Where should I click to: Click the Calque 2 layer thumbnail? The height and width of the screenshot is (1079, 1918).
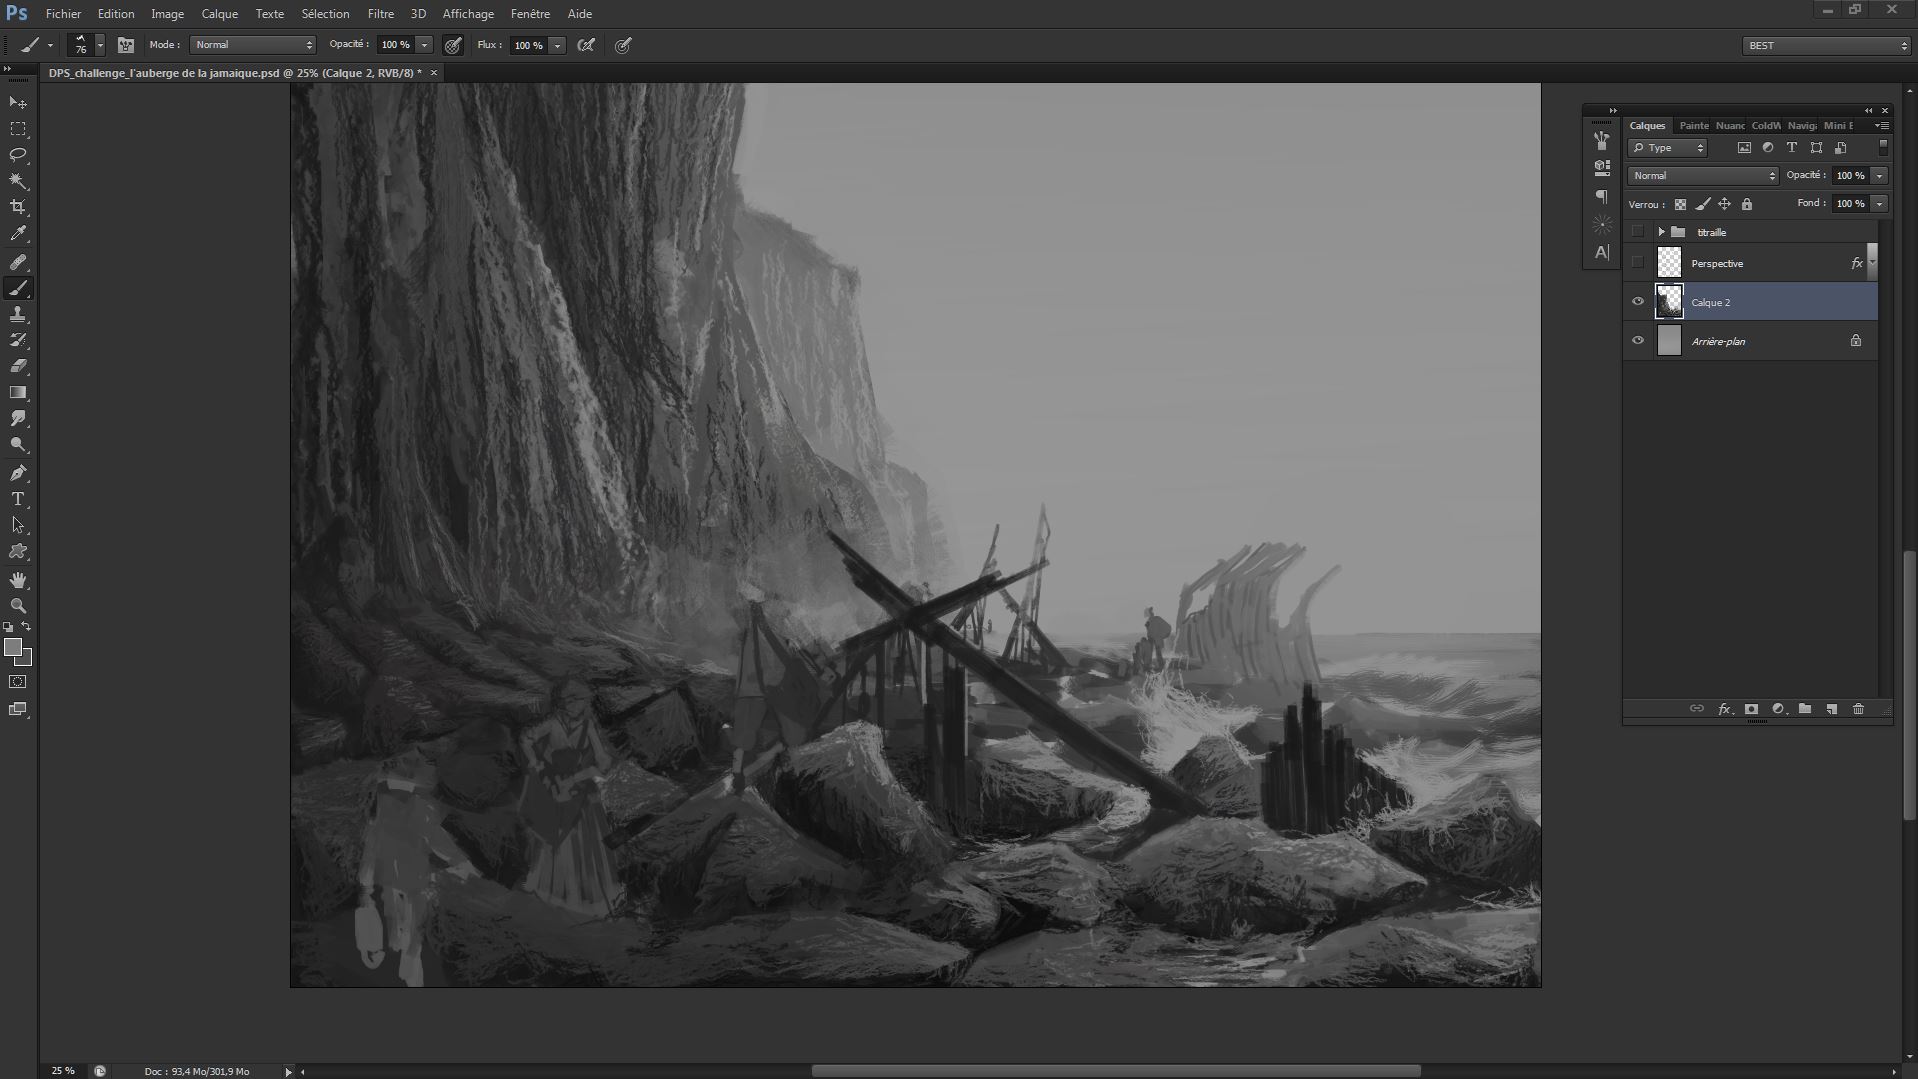pyautogui.click(x=1669, y=302)
